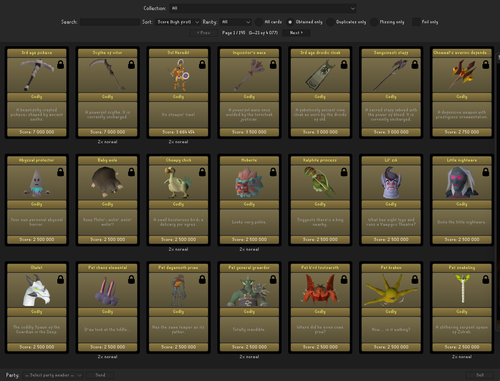Open the Collection dropdown
This screenshot has width=500, height=381.
tap(263, 8)
